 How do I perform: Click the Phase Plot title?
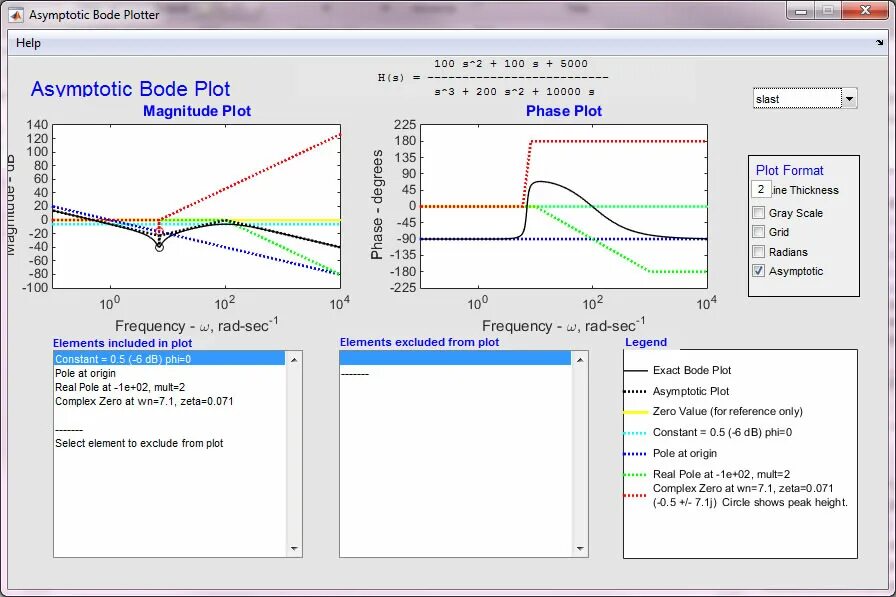(563, 111)
